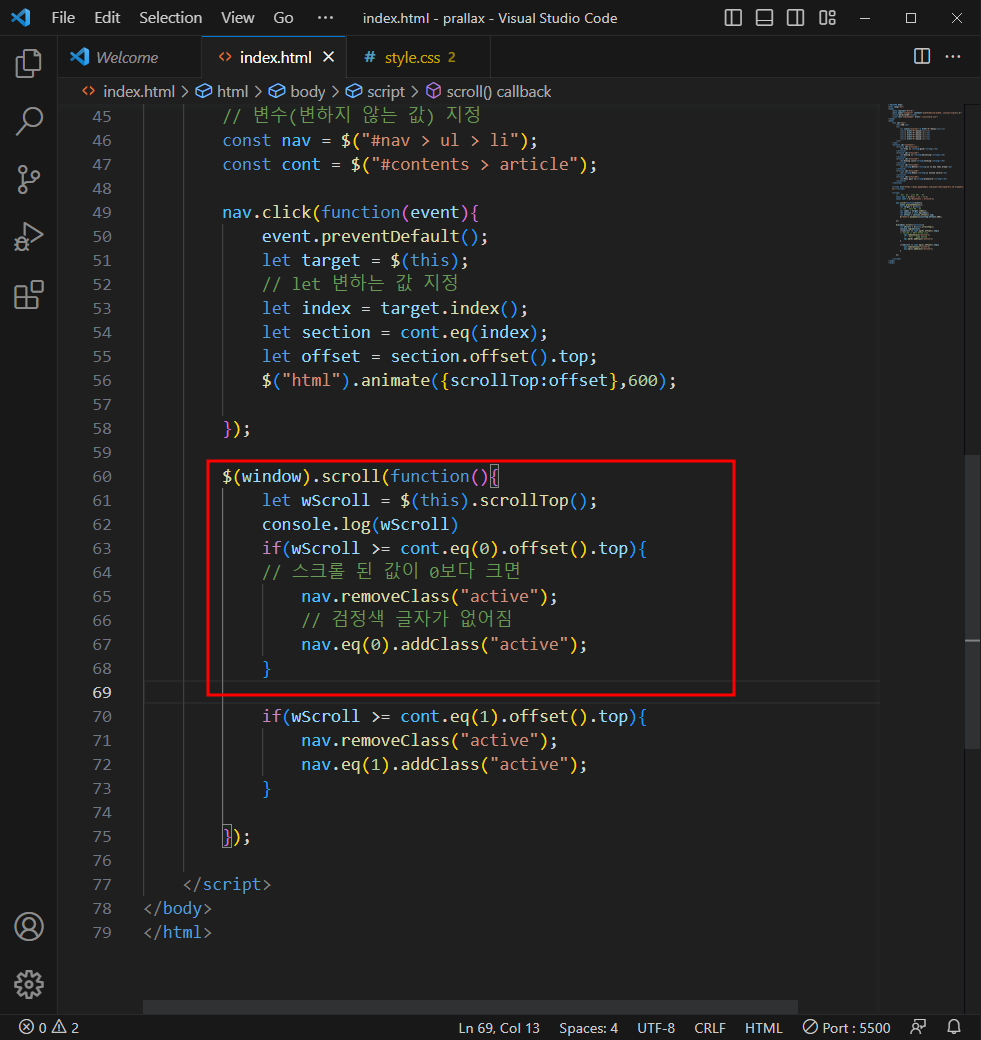
Task: Click body in the breadcrumb
Action: tap(308, 92)
